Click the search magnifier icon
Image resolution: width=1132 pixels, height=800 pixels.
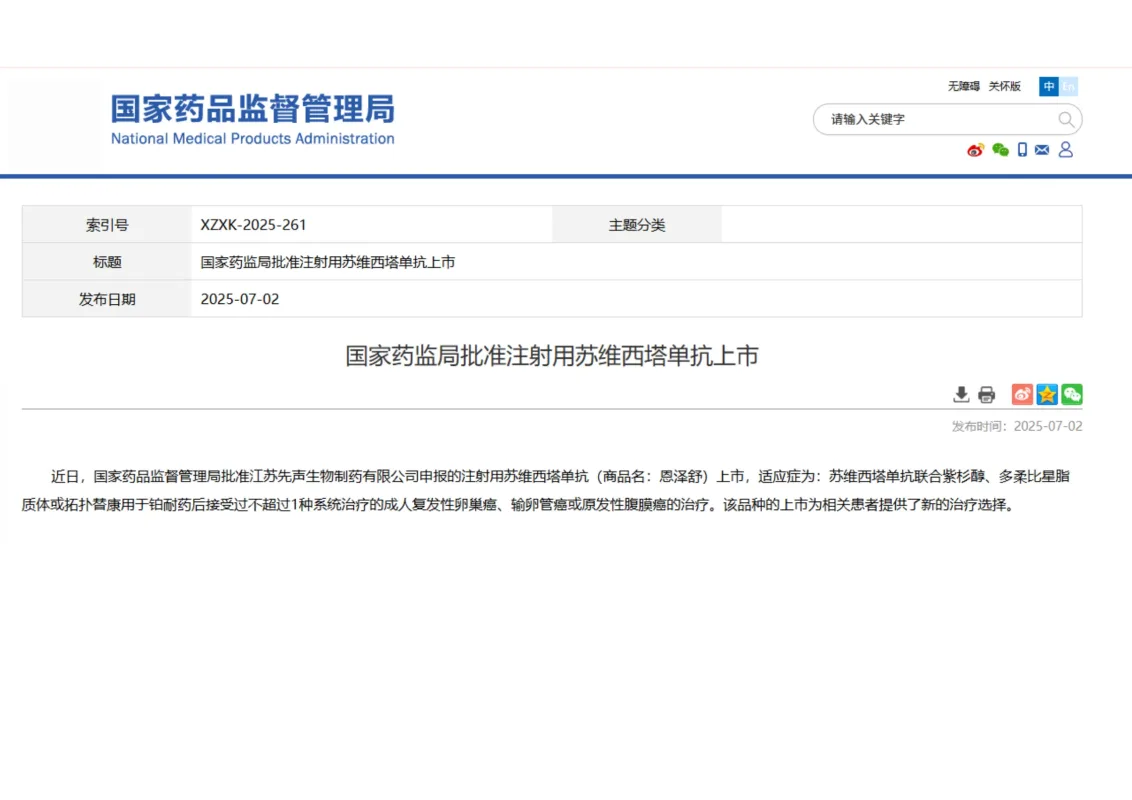[1068, 119]
